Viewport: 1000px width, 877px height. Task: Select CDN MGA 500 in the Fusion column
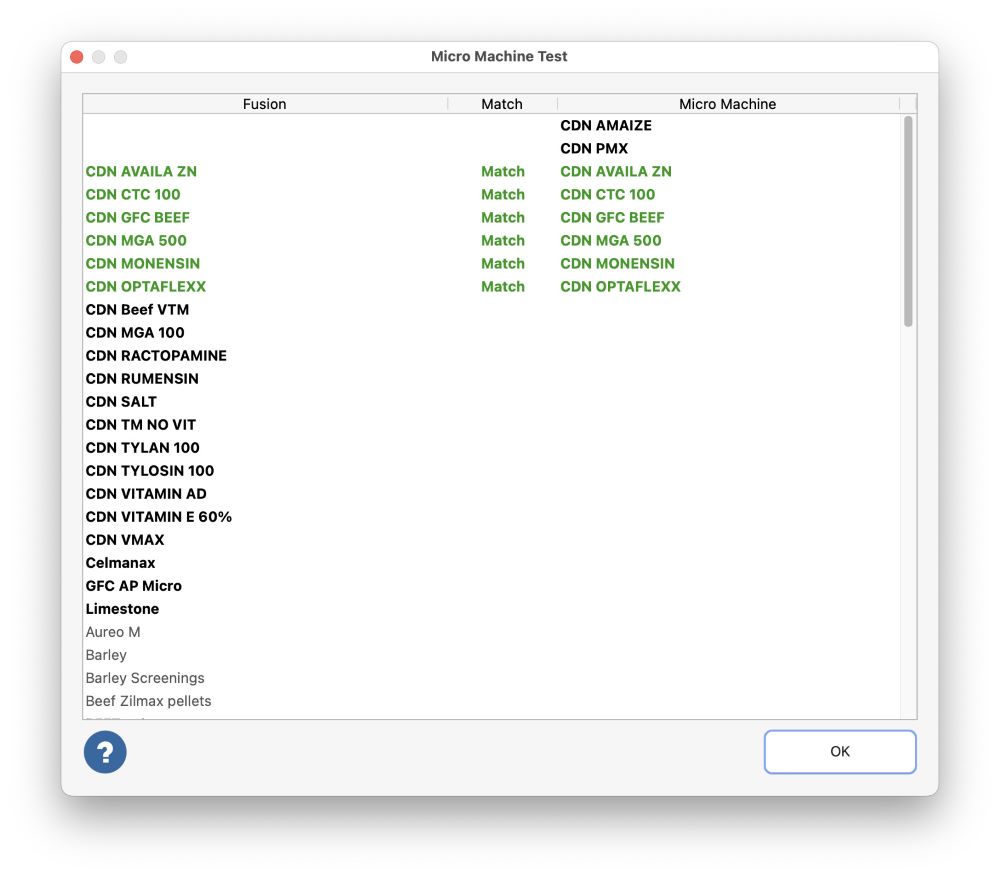(x=136, y=240)
